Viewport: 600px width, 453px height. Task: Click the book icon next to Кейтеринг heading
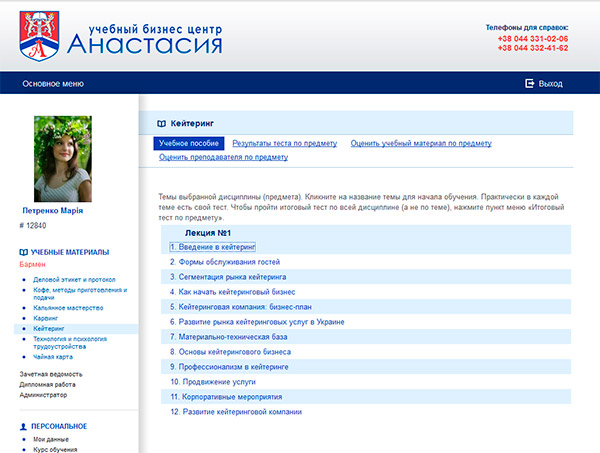[x=161, y=123]
